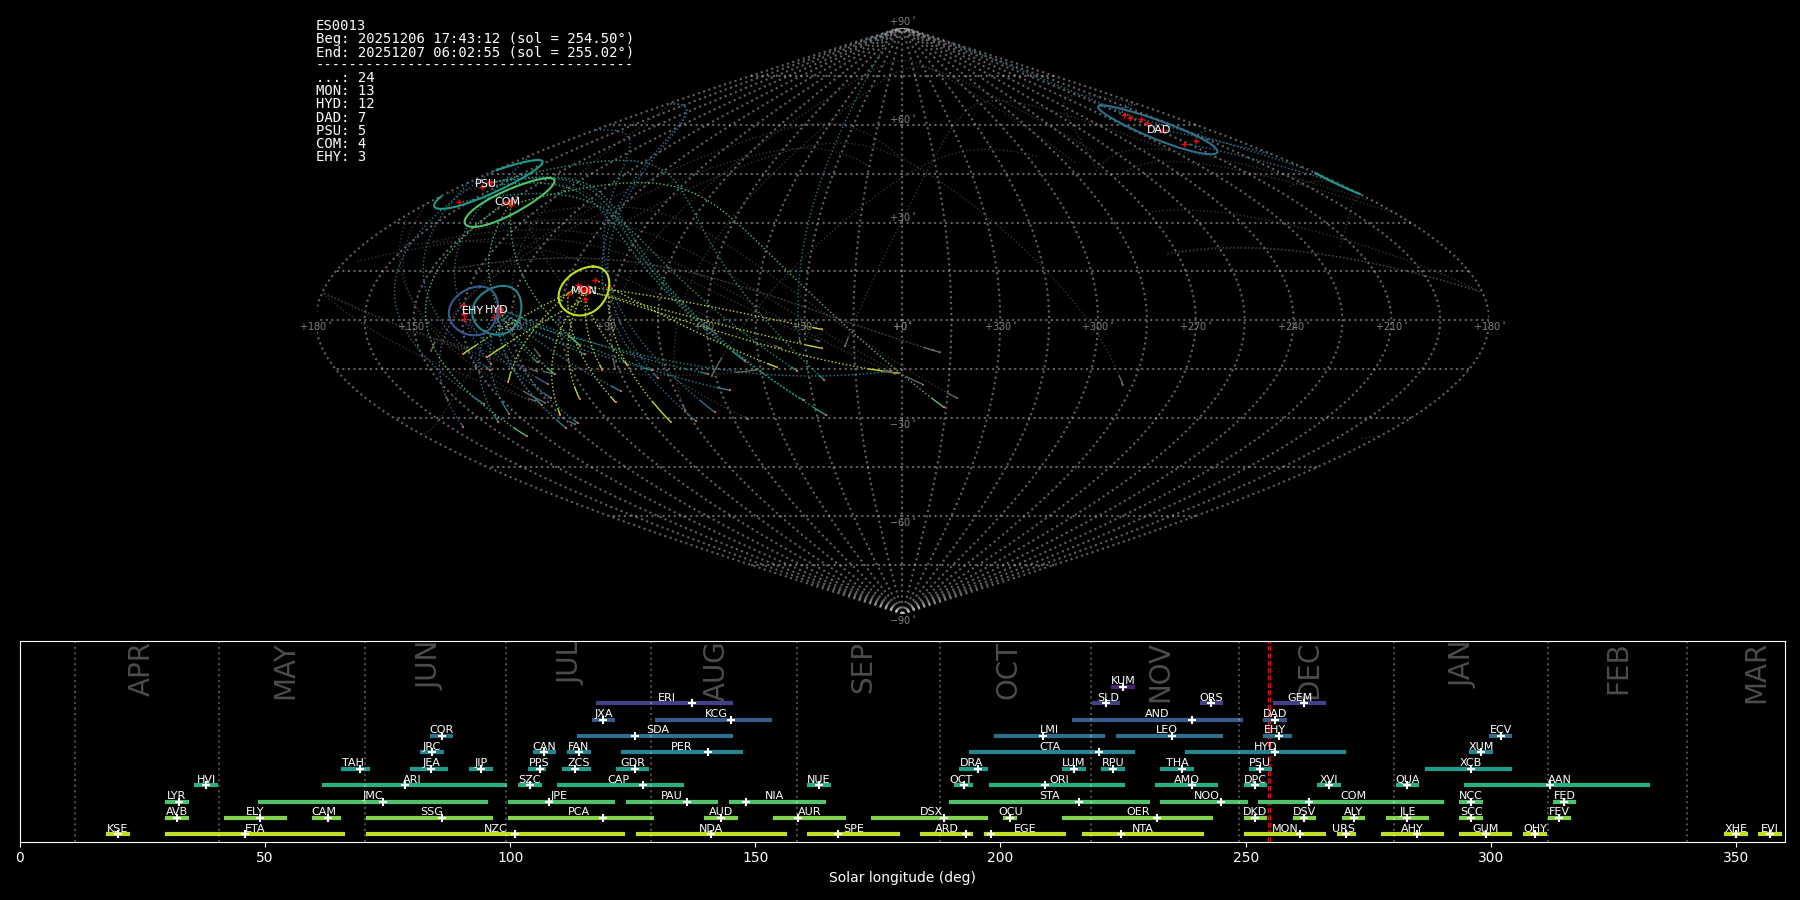The width and height of the screenshot is (1800, 900).
Task: Click the COM radiant ellipse label
Action: click(507, 202)
